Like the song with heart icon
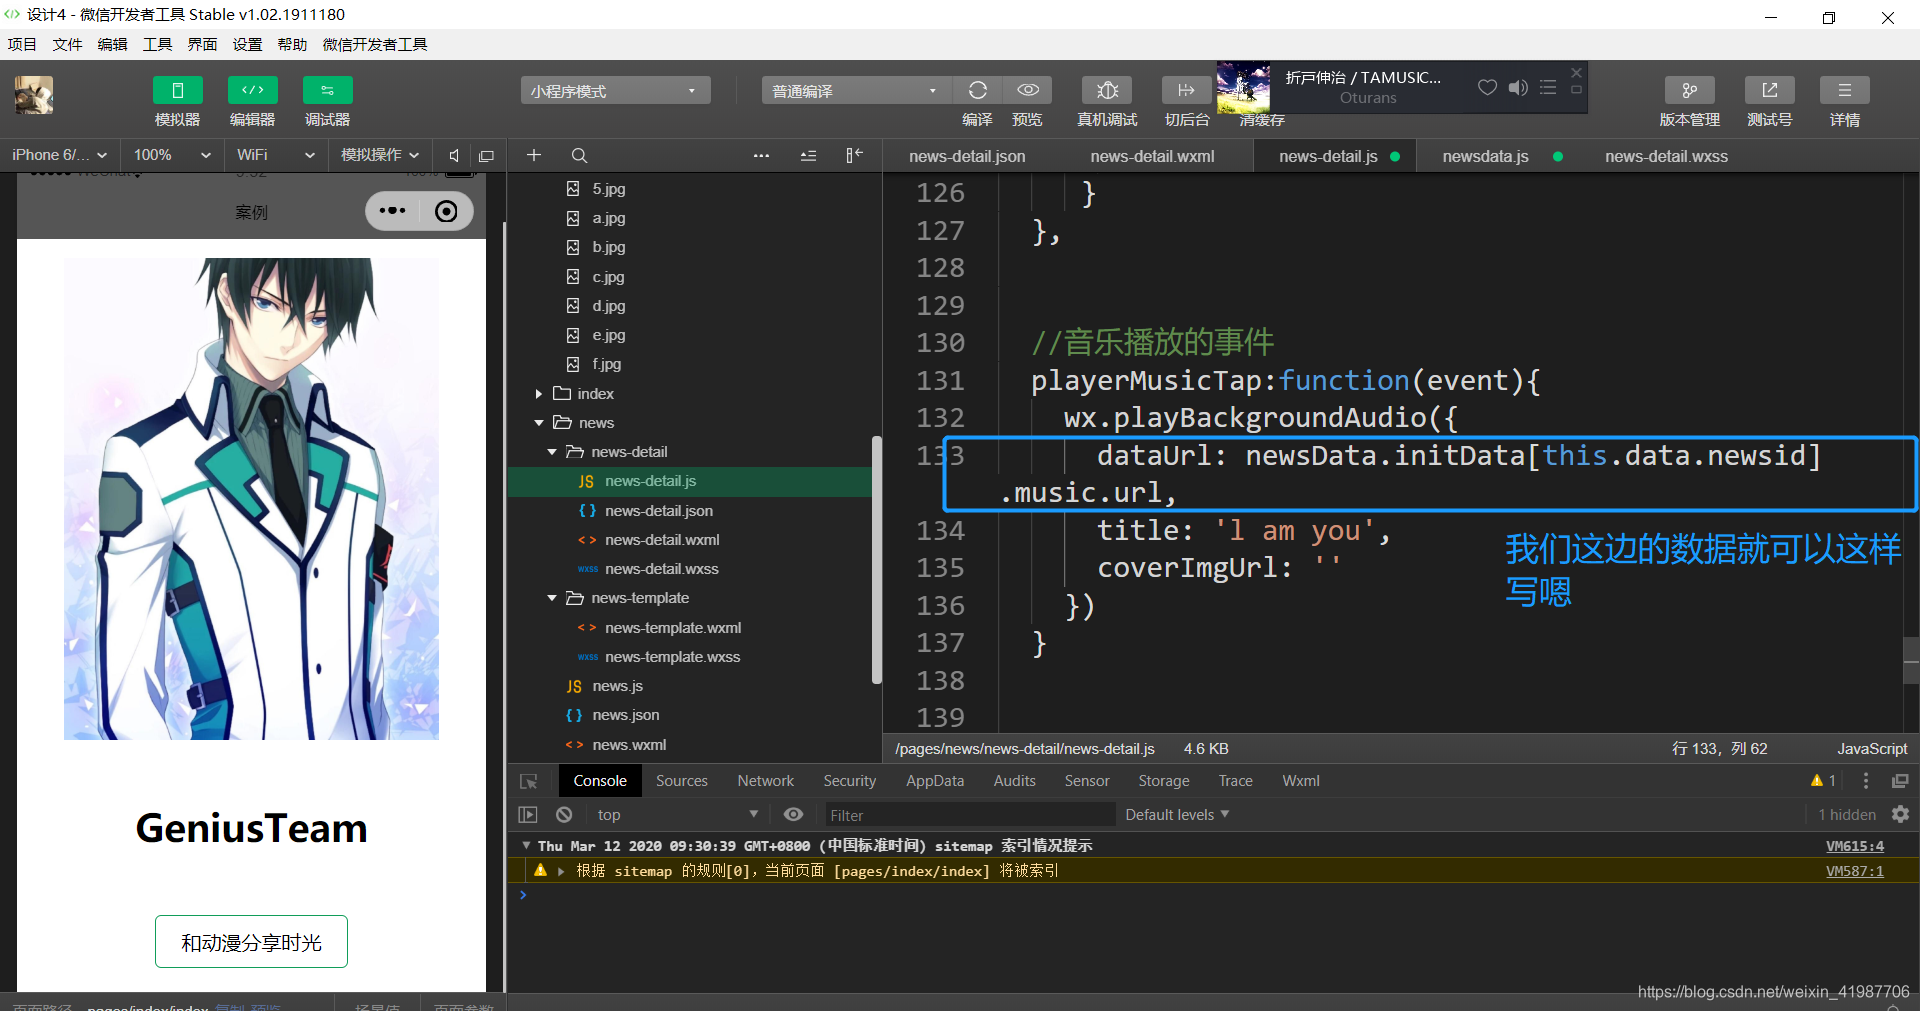The image size is (1920, 1011). point(1487,87)
